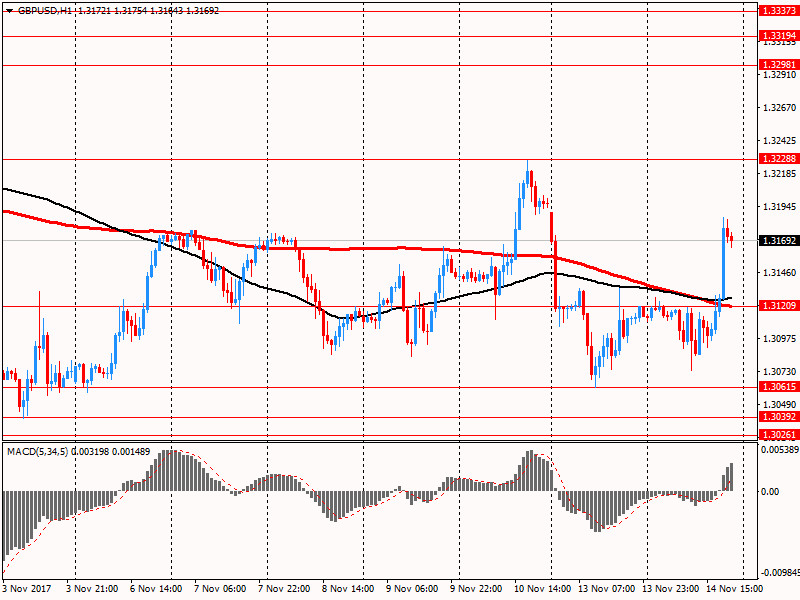
Task: Click the 13 Nov 07:00 time label
Action: tap(606, 589)
